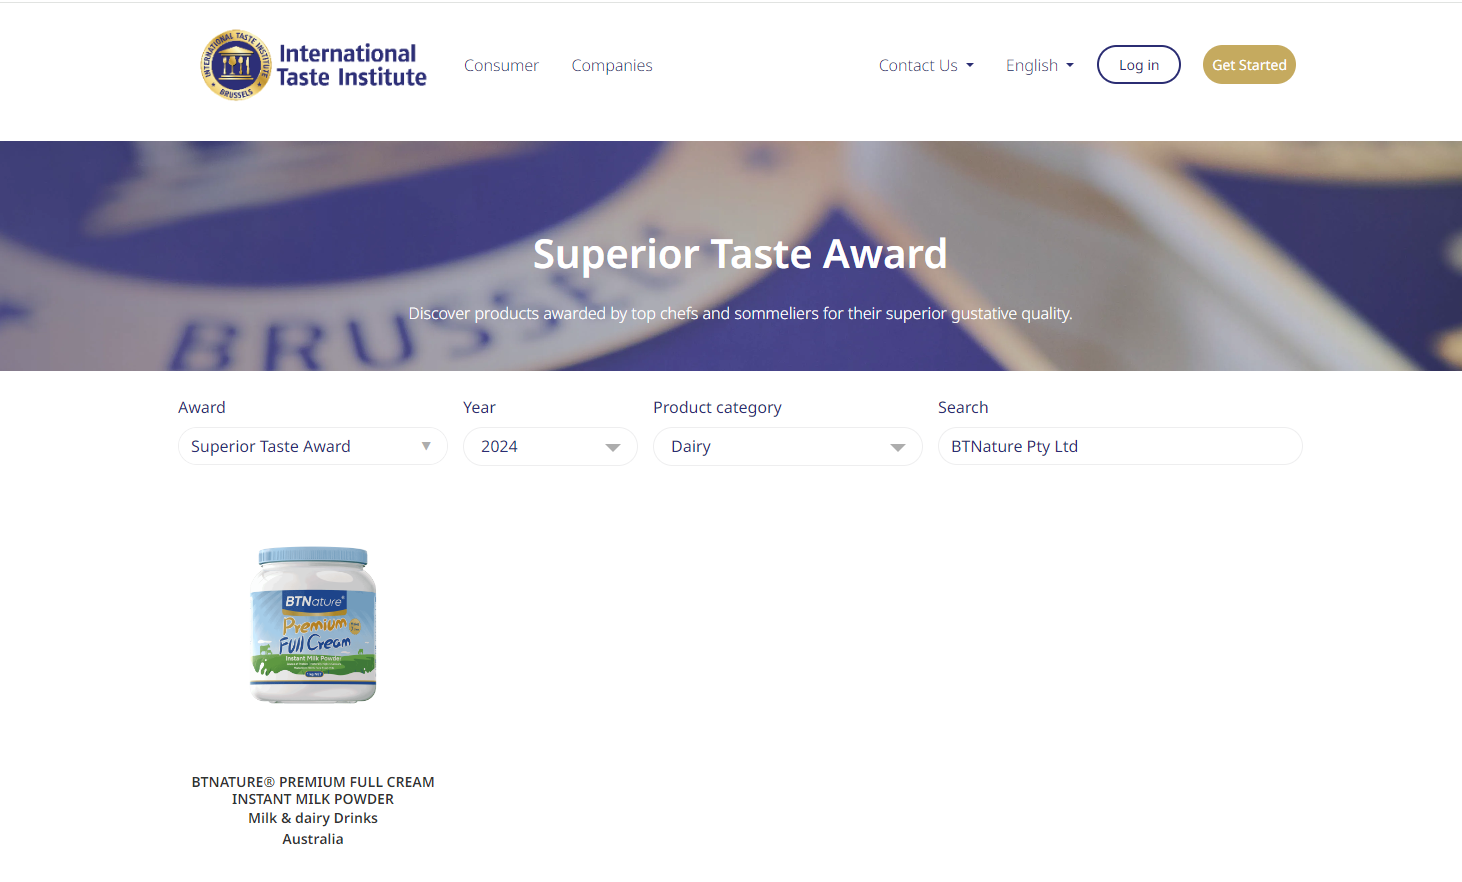Click the small triangle in the Award select

(x=426, y=446)
